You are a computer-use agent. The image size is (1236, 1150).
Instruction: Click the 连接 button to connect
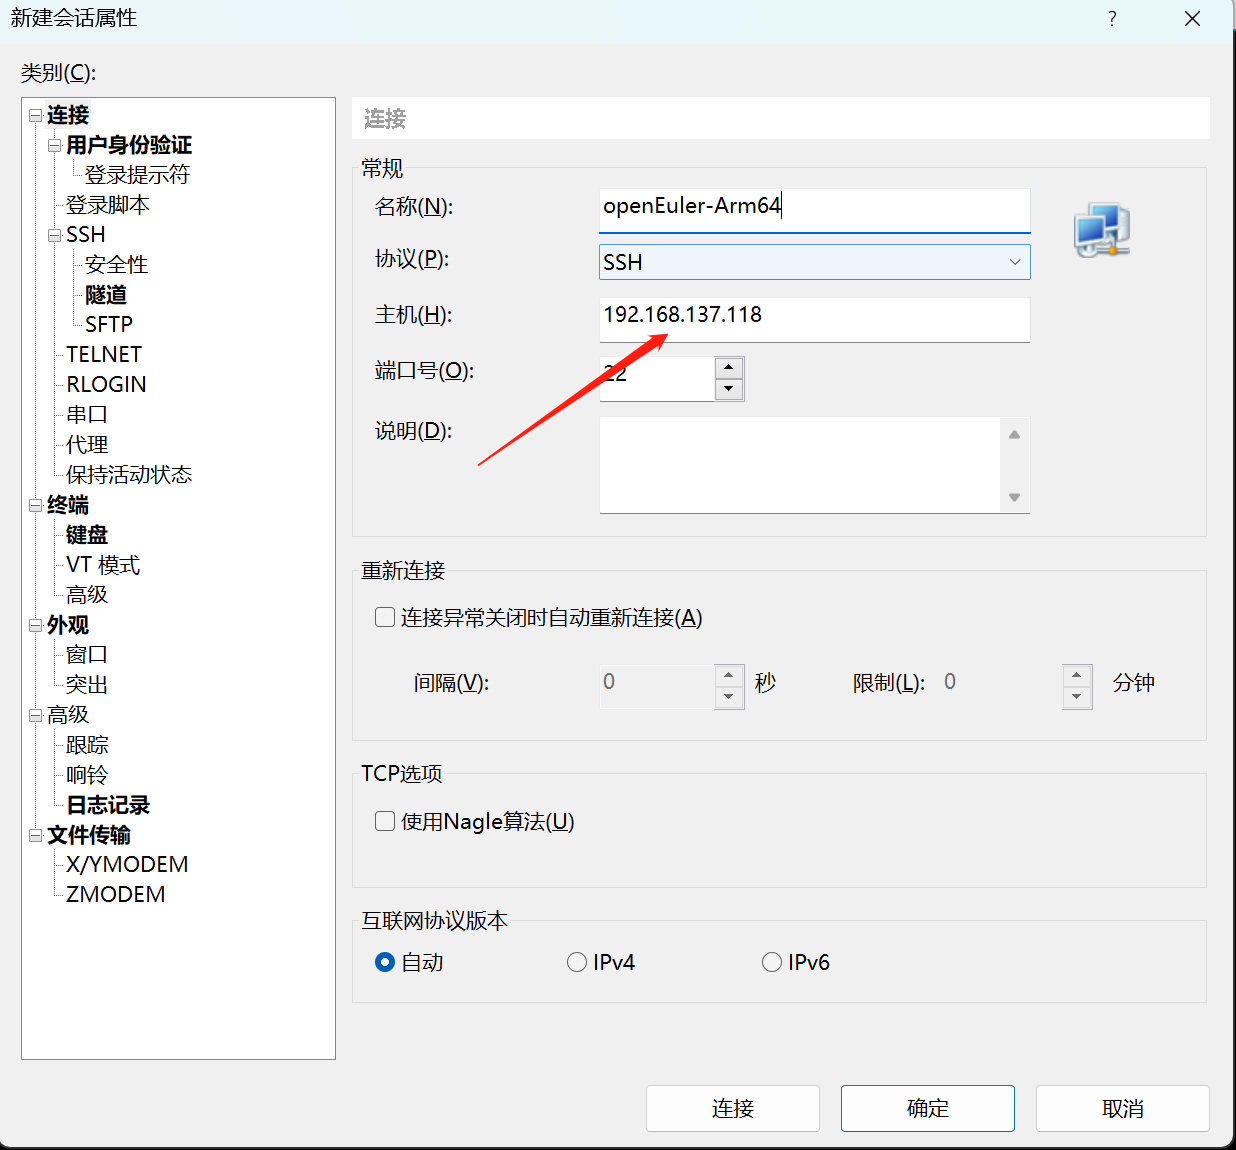tap(732, 1108)
